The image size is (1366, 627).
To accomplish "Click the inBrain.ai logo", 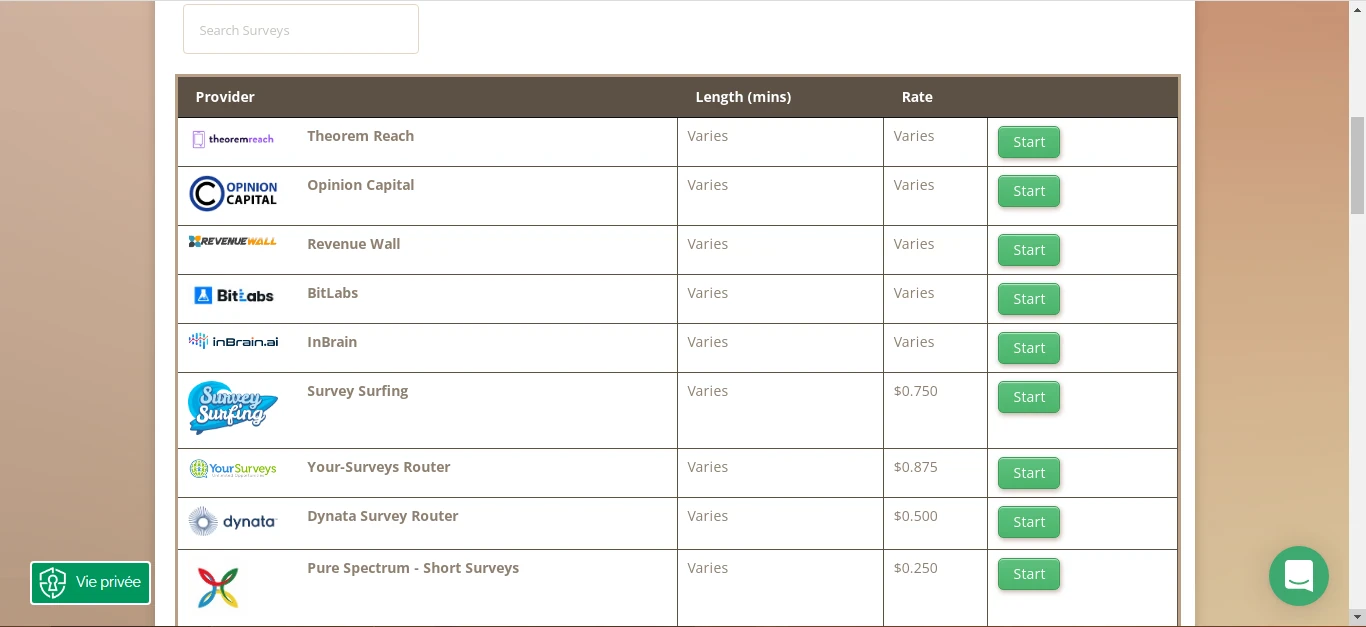I will [x=233, y=341].
